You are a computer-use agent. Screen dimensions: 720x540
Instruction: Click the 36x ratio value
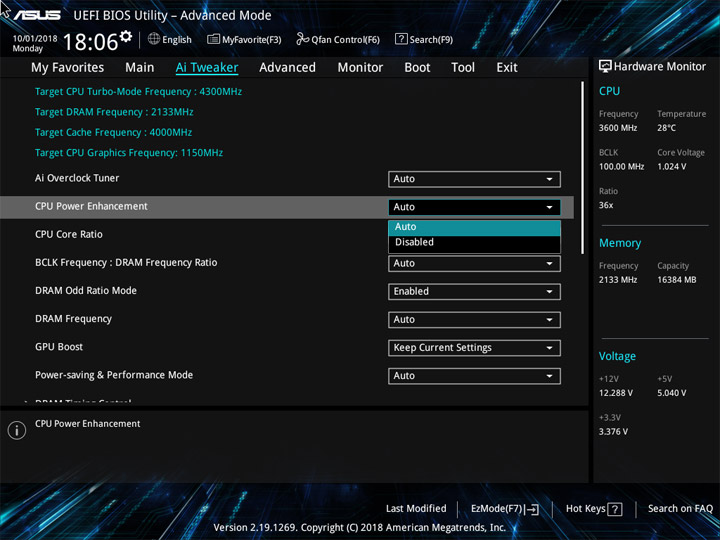(606, 205)
